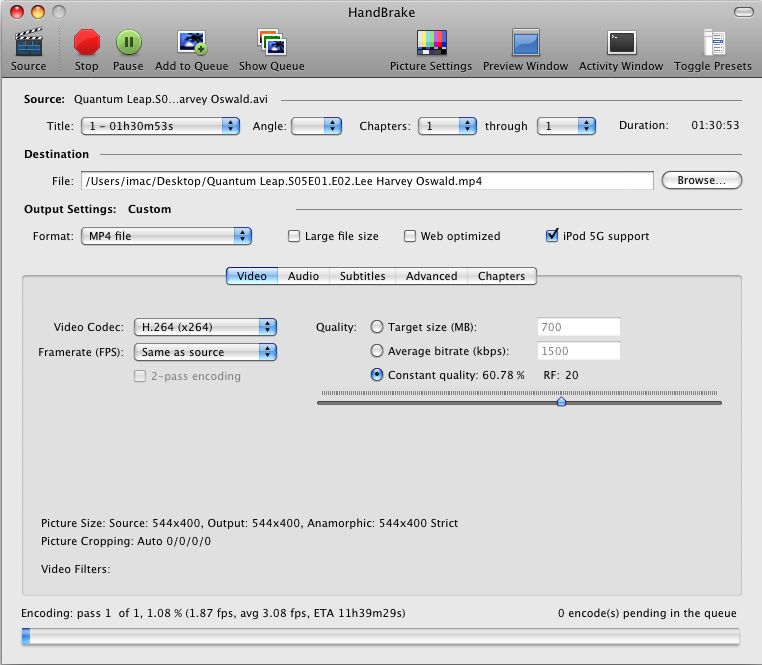This screenshot has width=762, height=665.
Task: Open the Source clapperboard icon
Action: 29,42
